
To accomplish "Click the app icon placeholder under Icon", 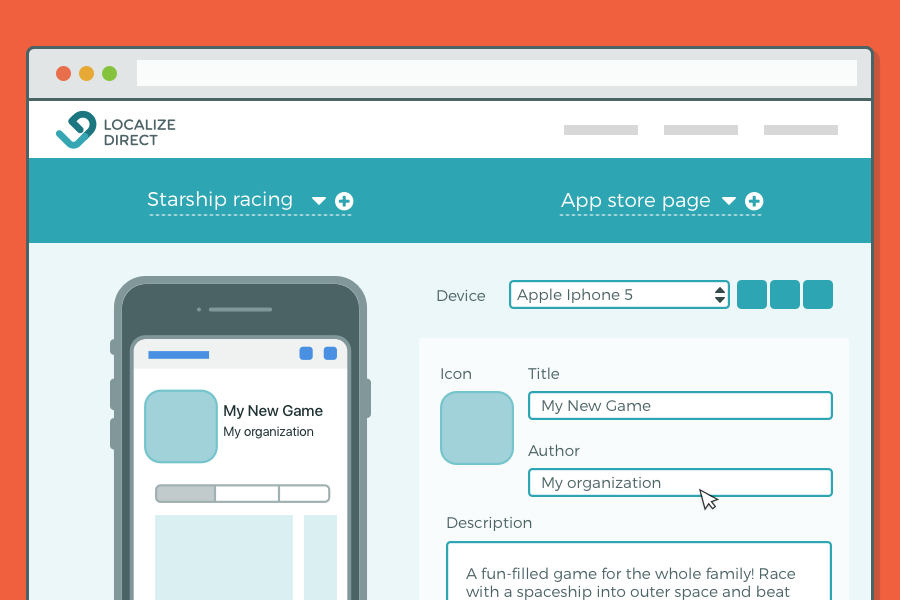I will (x=477, y=428).
